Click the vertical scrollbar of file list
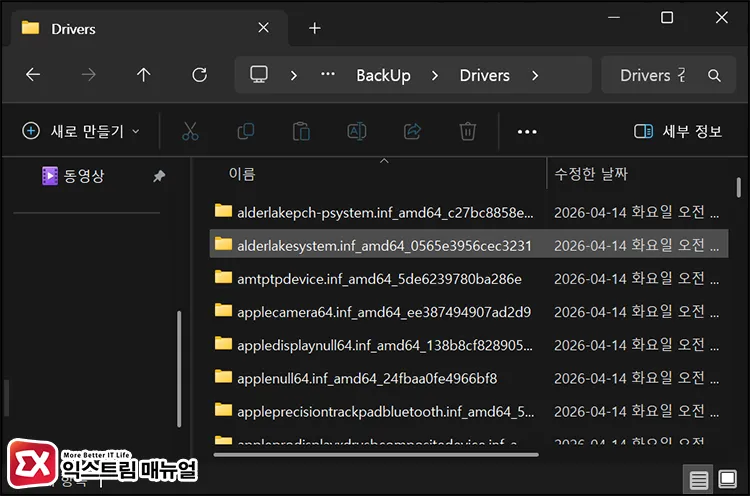This screenshot has width=750, height=496. pos(739,187)
